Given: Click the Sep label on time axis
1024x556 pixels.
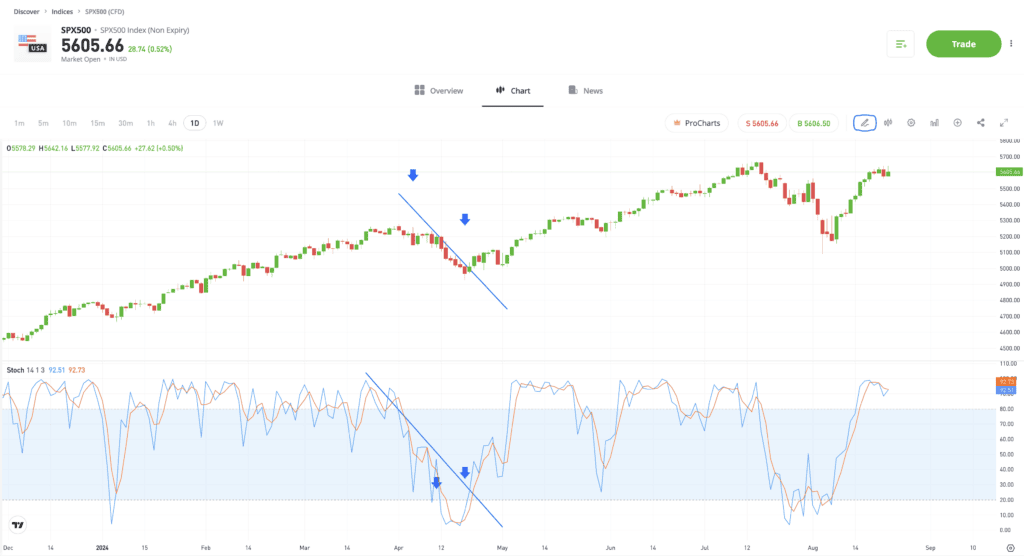Looking at the screenshot, I should [931, 548].
